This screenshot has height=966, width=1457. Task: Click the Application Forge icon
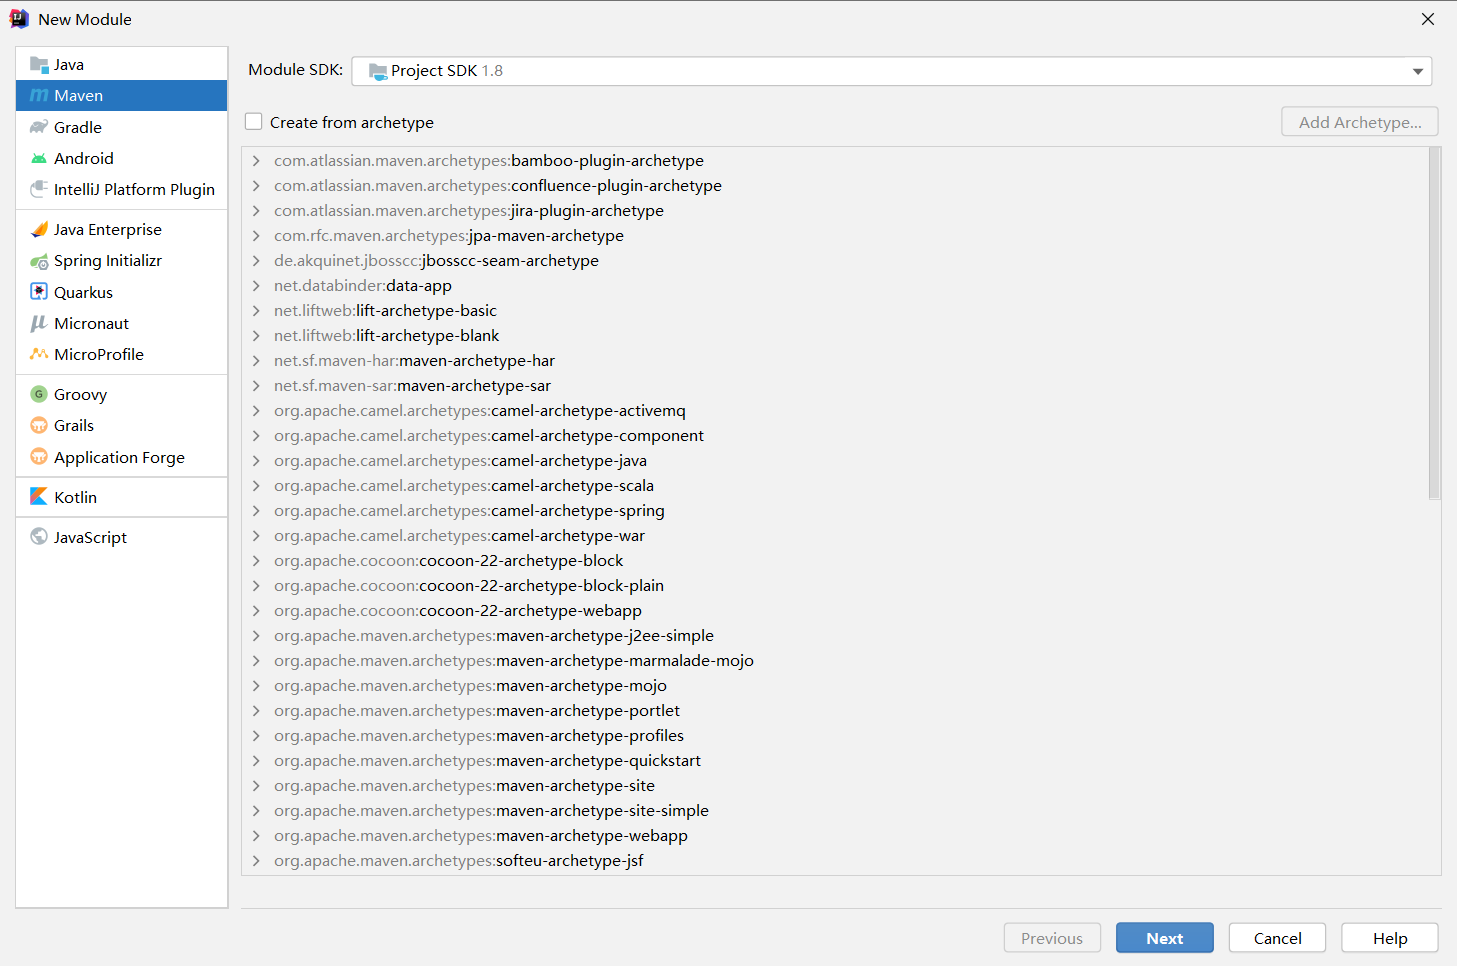[x=39, y=457]
